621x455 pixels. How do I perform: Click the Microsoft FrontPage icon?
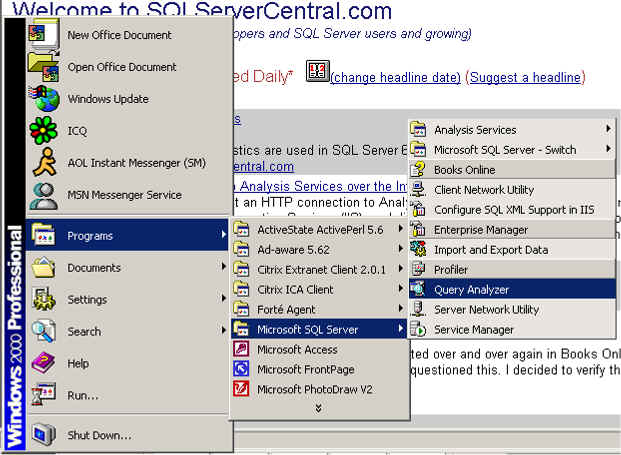pyautogui.click(x=241, y=369)
